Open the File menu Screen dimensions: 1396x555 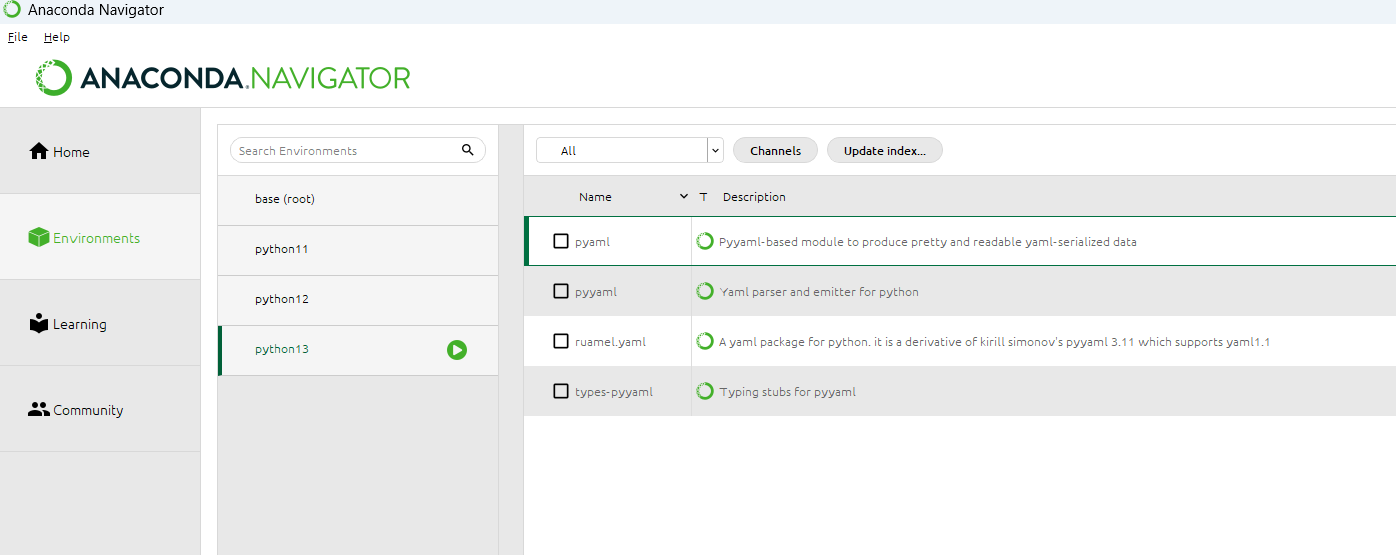18,37
